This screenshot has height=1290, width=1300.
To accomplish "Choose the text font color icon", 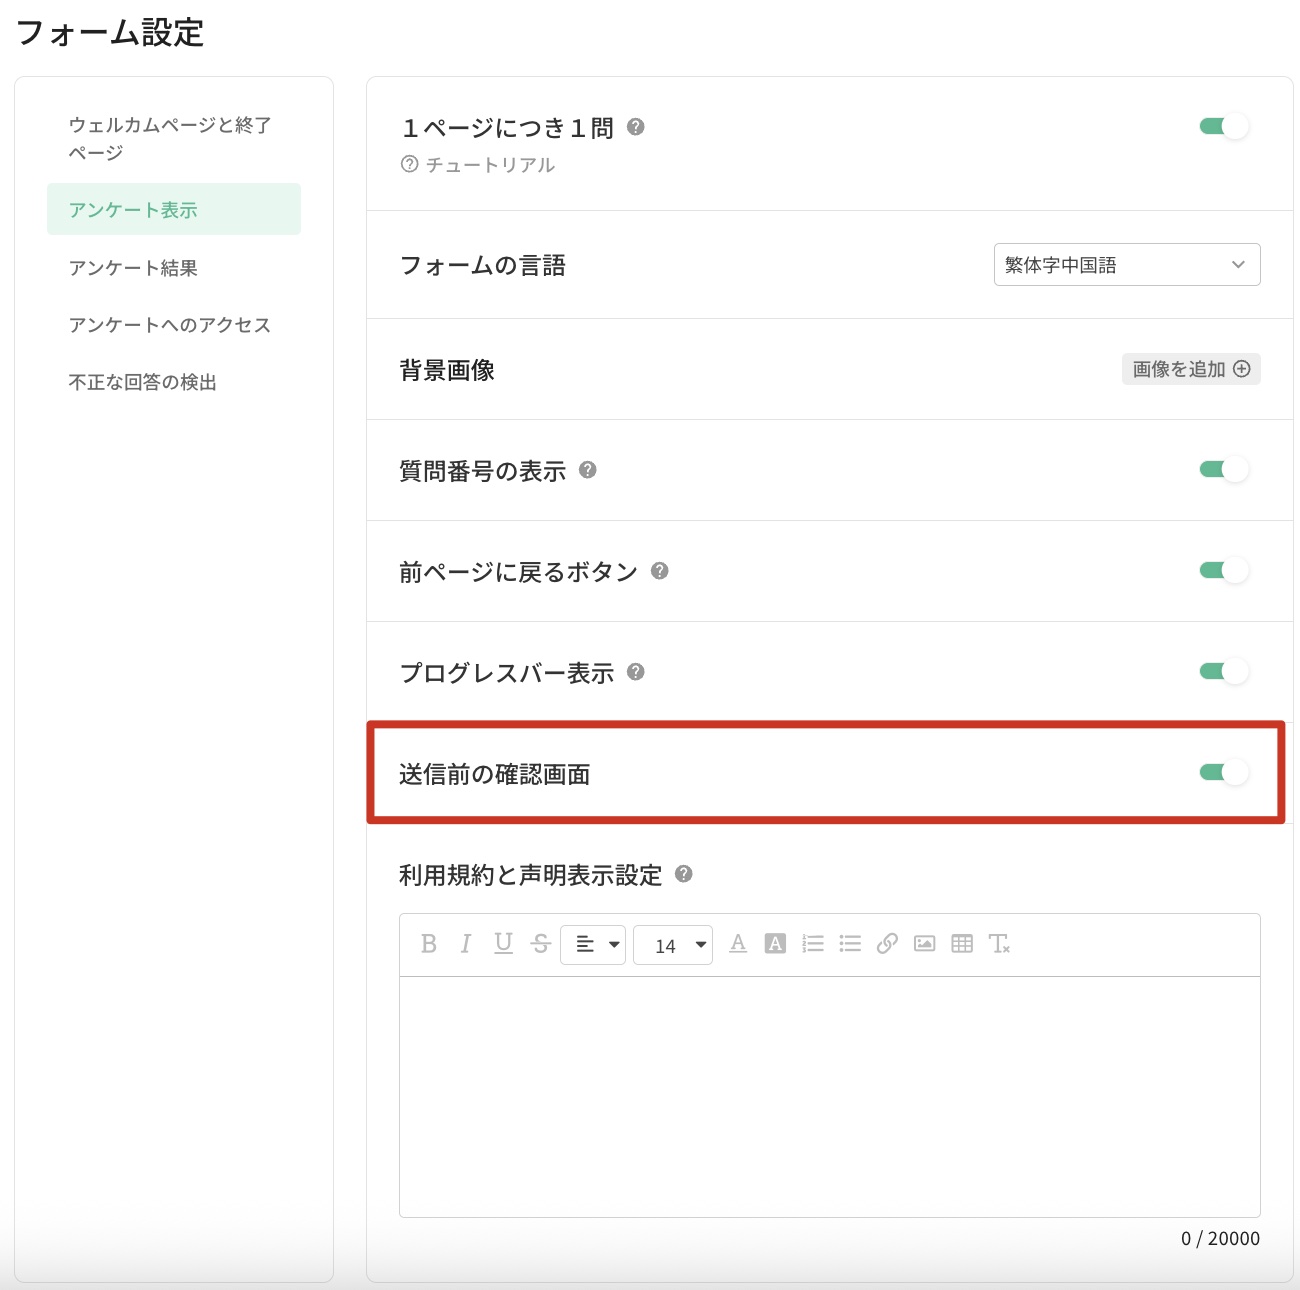I will pyautogui.click(x=738, y=943).
